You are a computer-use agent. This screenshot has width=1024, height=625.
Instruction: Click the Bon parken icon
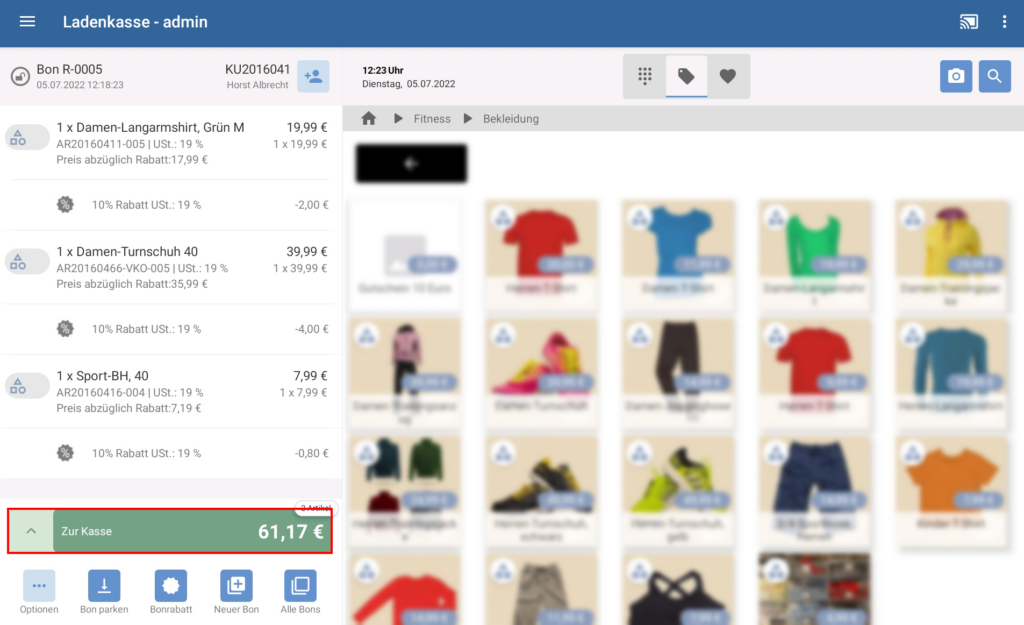(104, 586)
